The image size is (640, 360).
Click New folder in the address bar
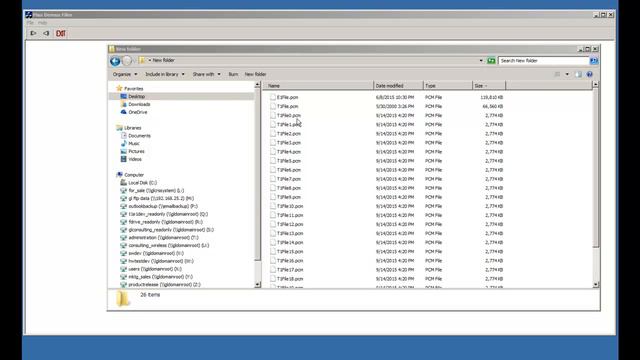(164, 60)
